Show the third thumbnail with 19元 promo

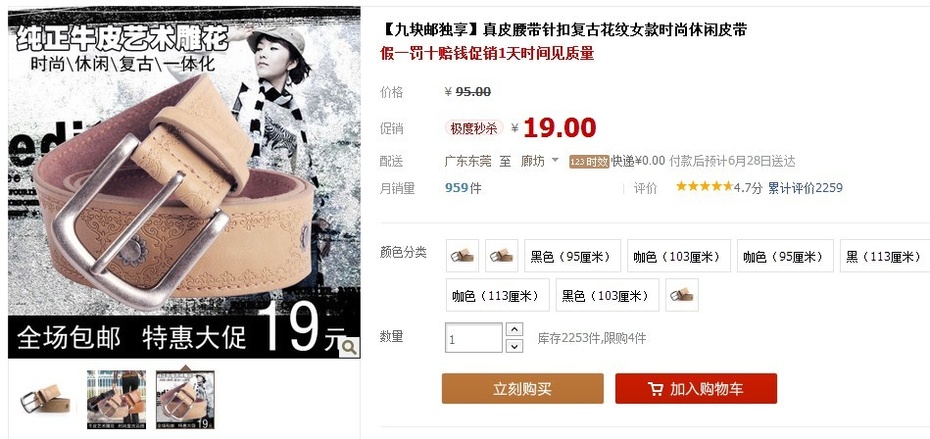[x=186, y=399]
